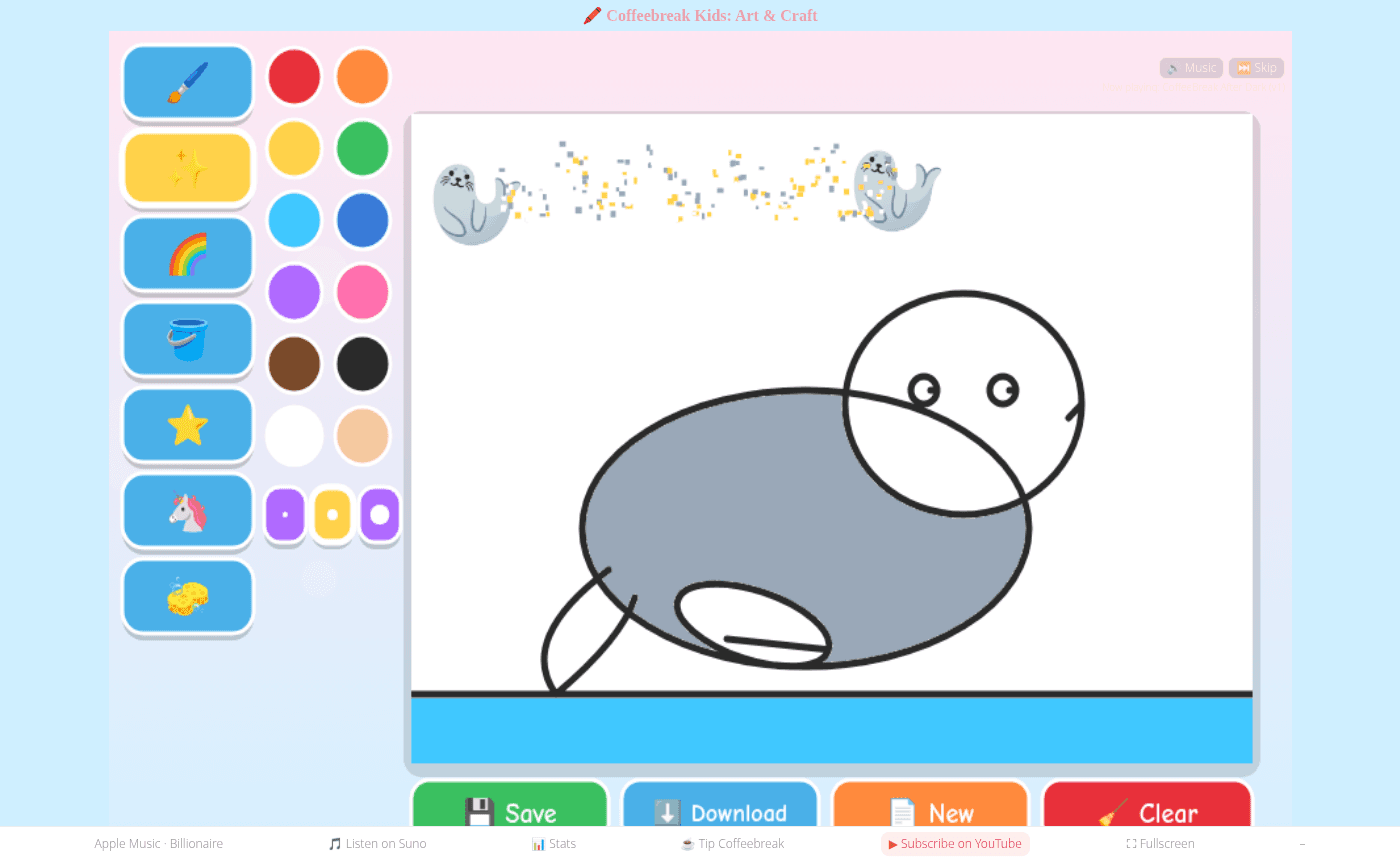
Task: Click the Coffeebreak Kids: Art & Craft title
Action: [700, 16]
